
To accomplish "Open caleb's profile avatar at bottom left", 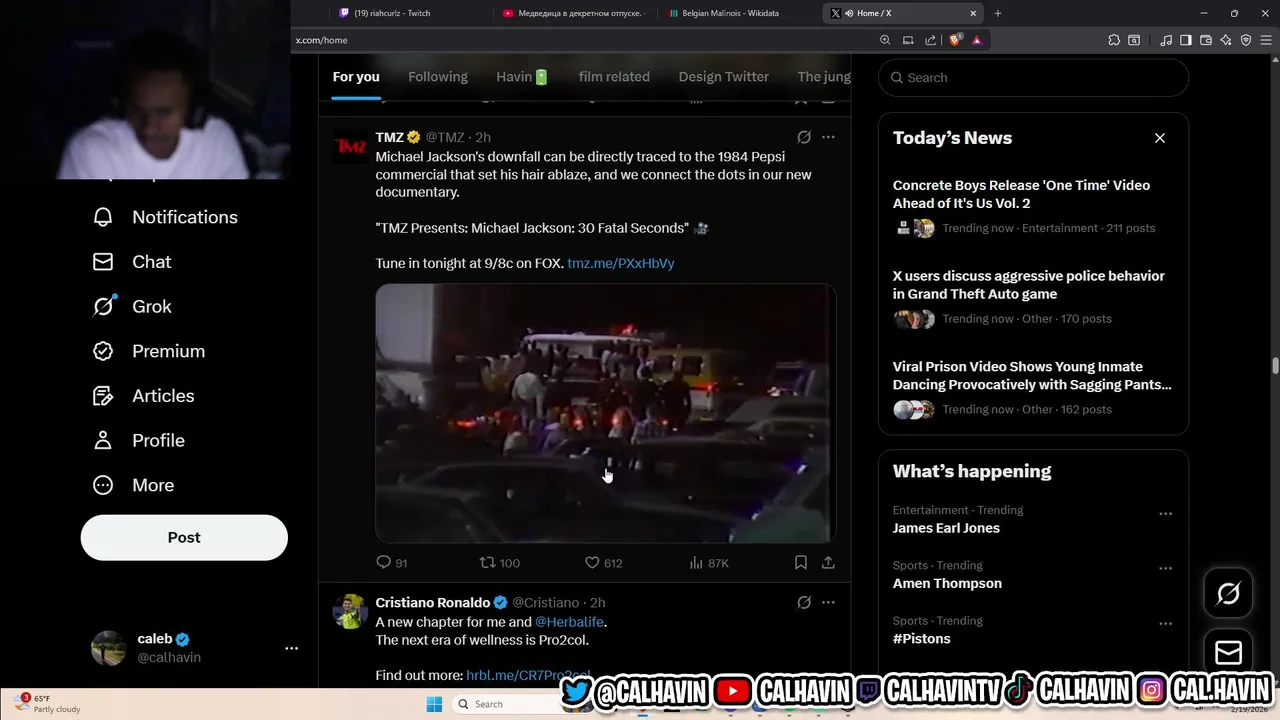I will (x=108, y=648).
